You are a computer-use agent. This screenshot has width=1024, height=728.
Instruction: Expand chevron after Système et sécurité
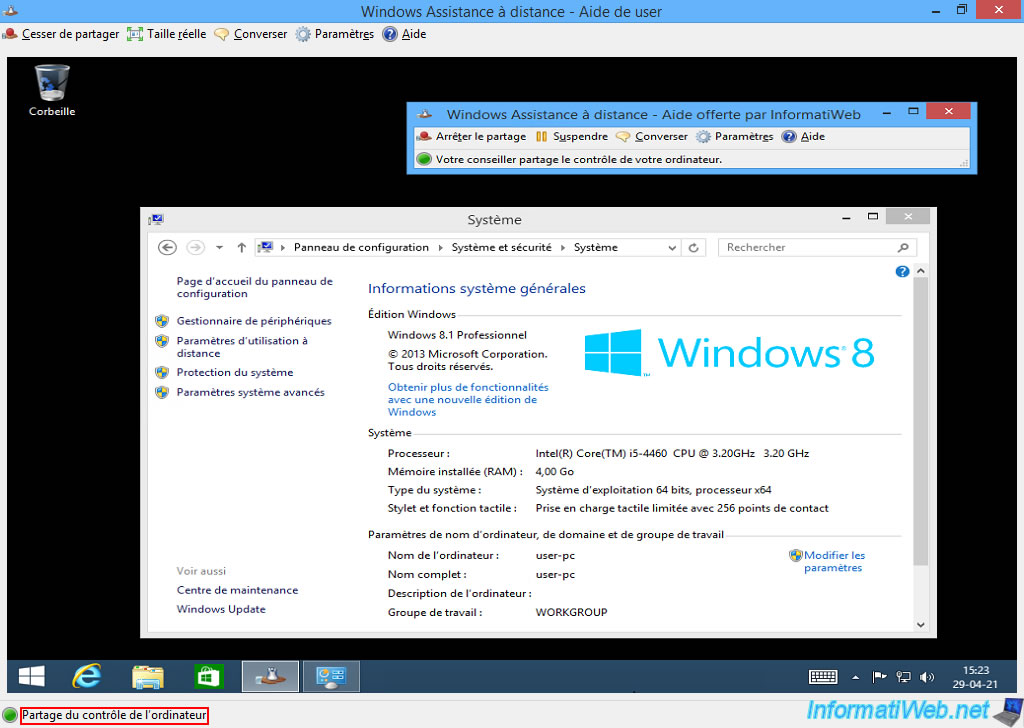click(563, 247)
